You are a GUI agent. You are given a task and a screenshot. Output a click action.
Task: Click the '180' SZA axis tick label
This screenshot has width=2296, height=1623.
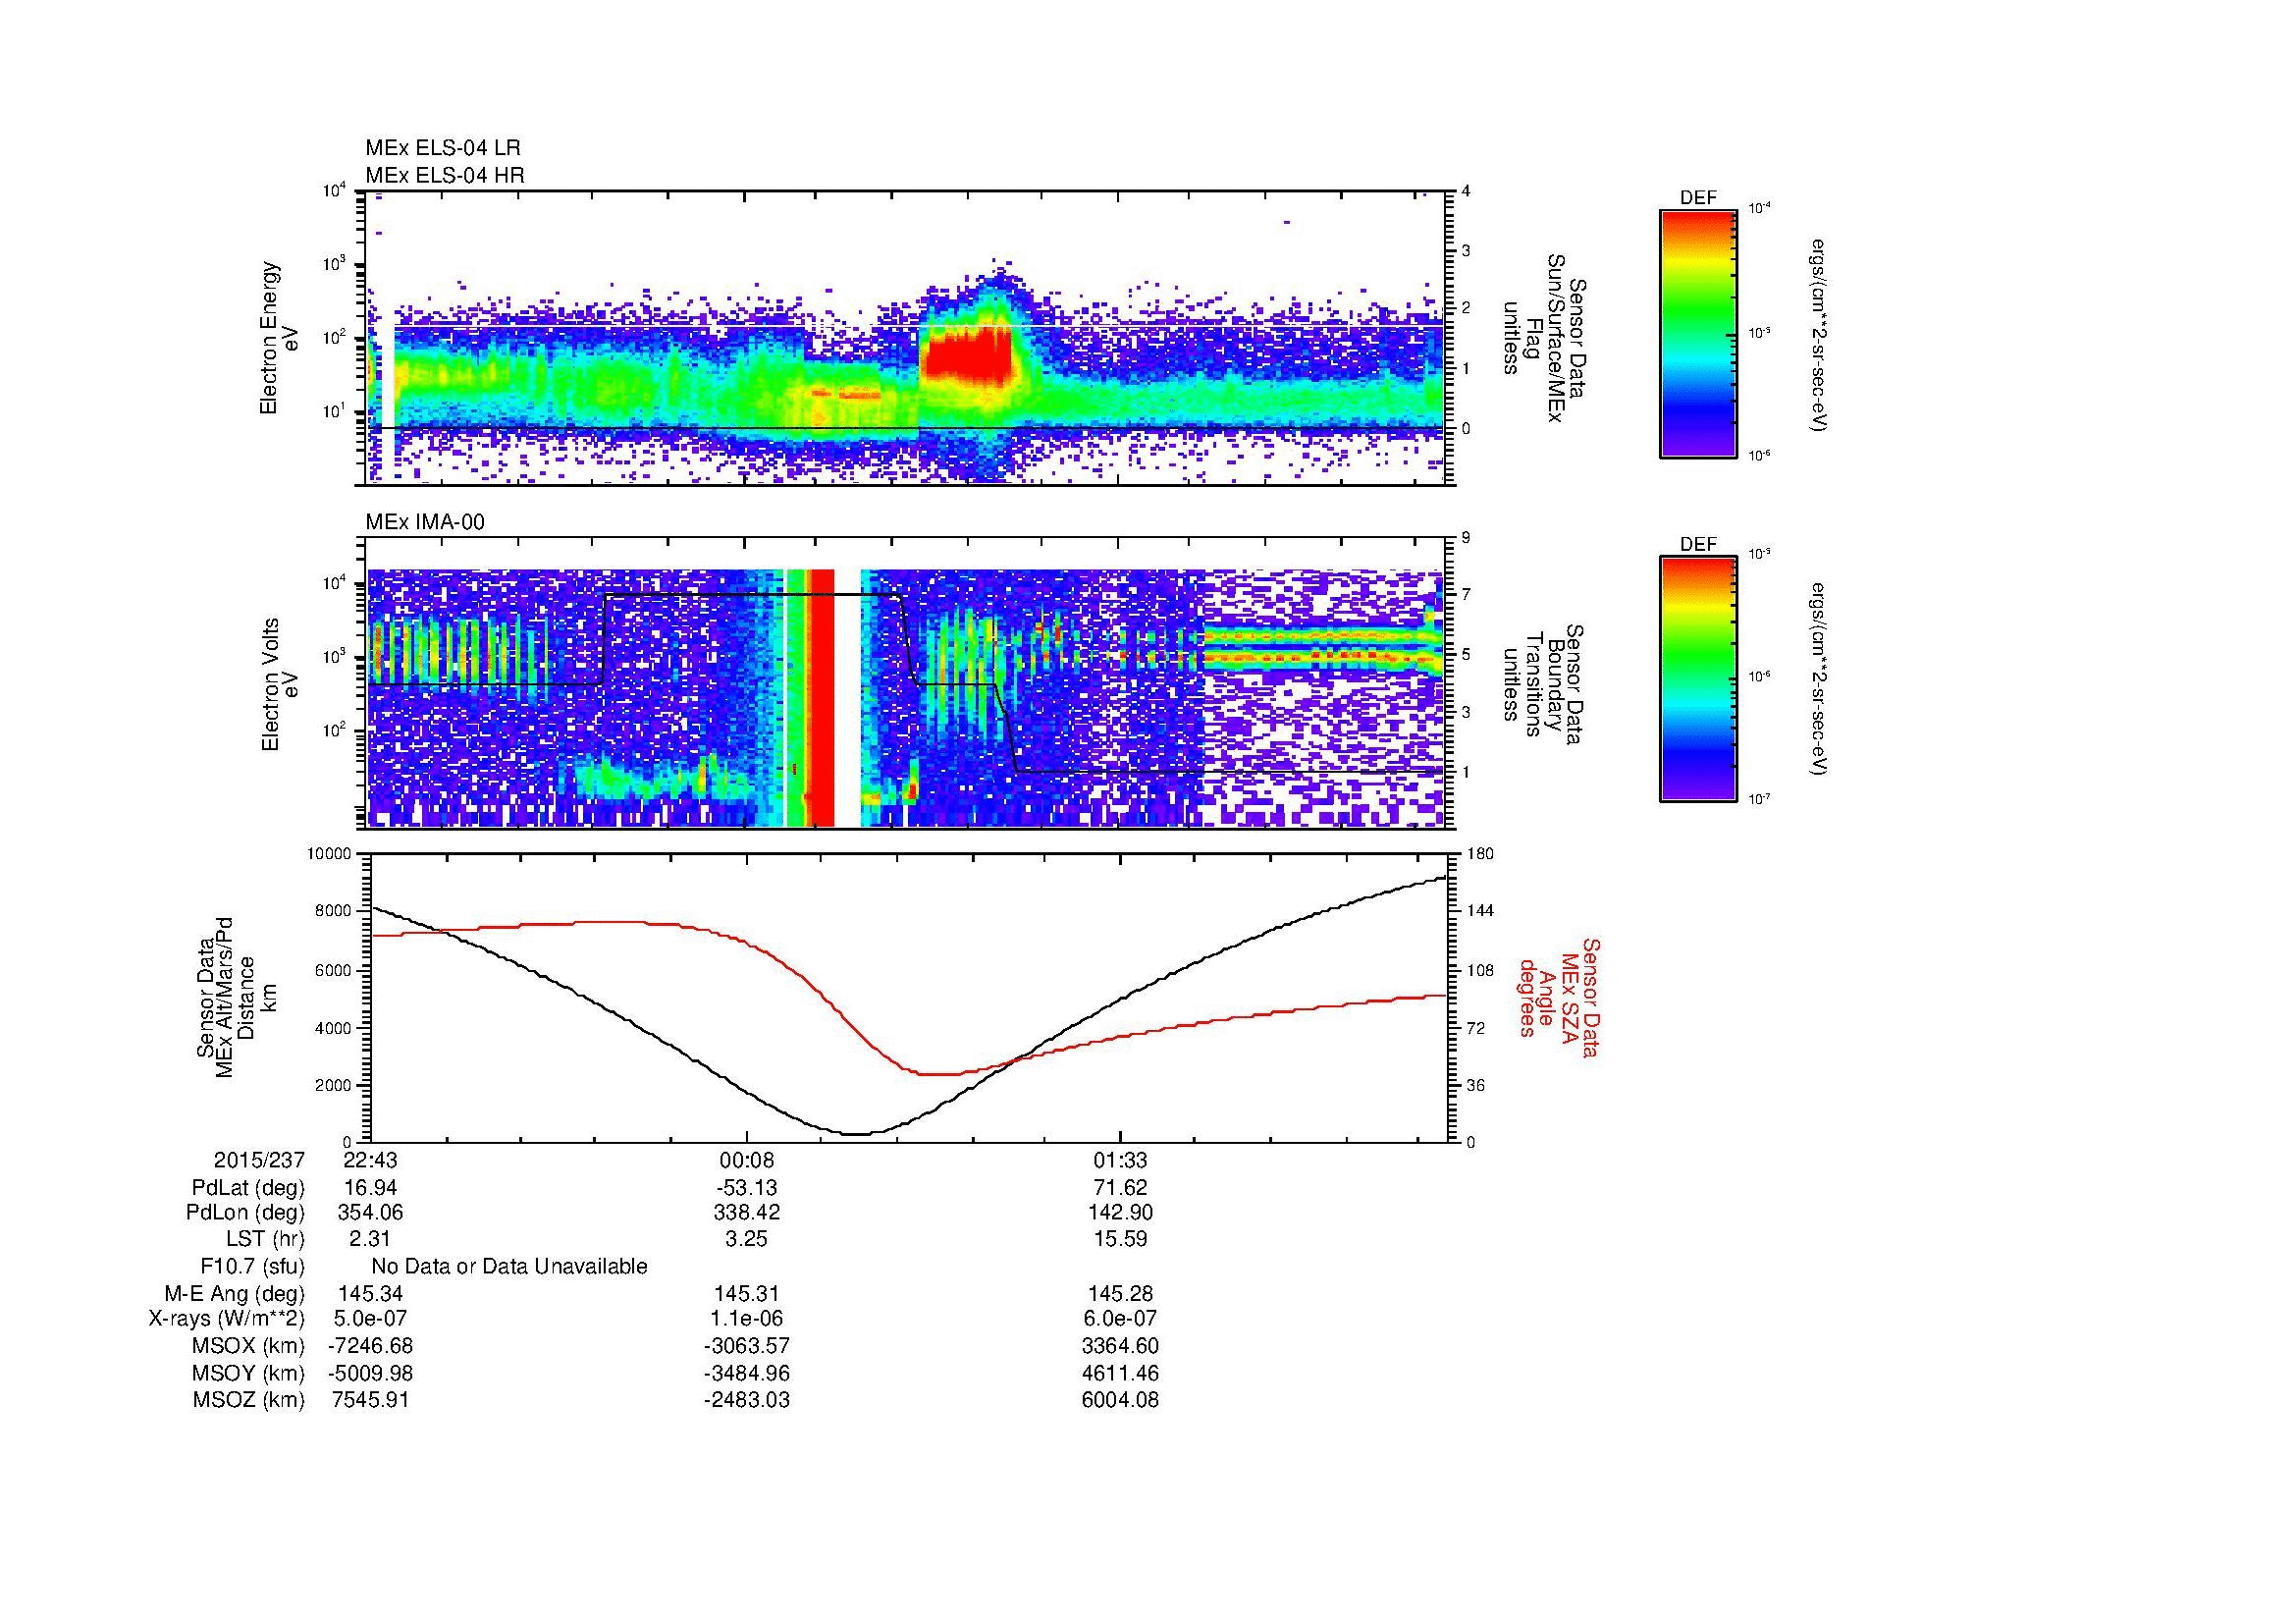(1479, 854)
